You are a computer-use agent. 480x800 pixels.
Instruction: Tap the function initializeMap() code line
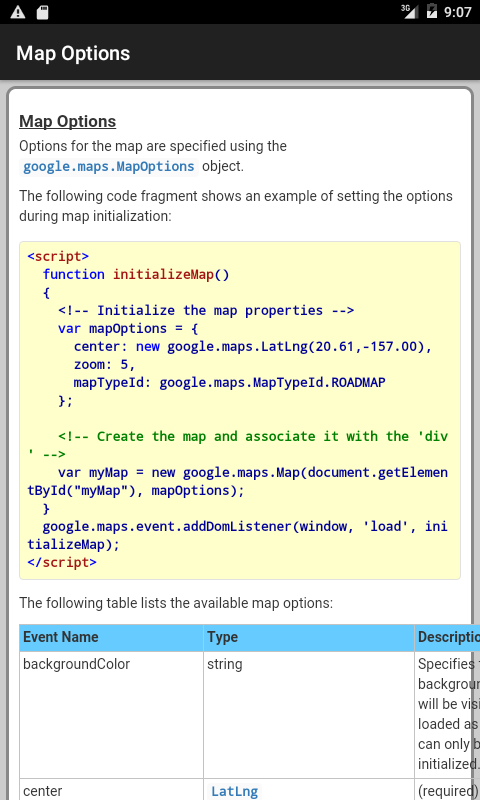[136, 274]
